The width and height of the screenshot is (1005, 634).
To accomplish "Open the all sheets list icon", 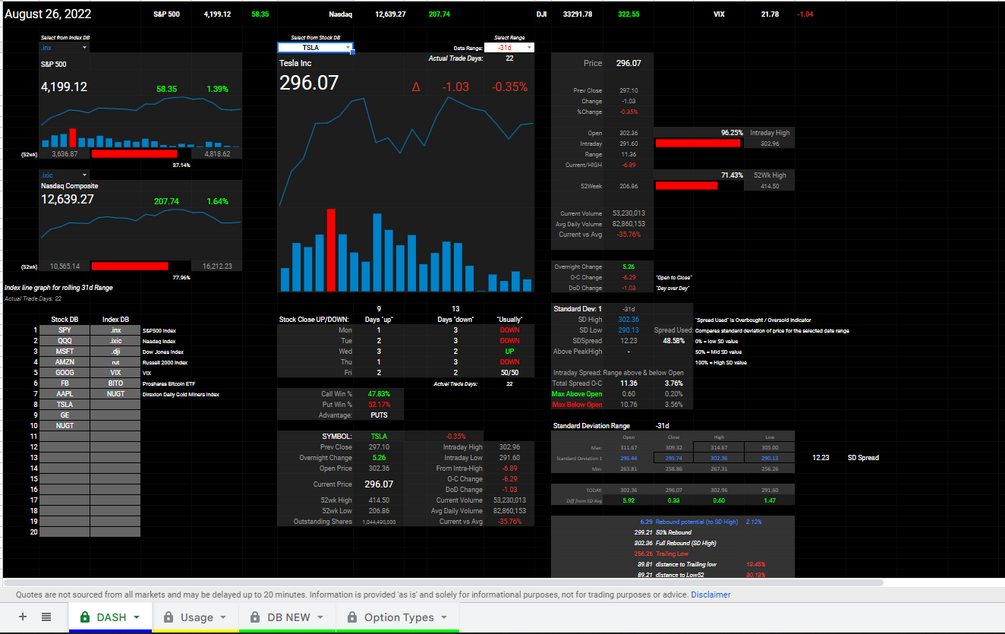I will pyautogui.click(x=46, y=617).
